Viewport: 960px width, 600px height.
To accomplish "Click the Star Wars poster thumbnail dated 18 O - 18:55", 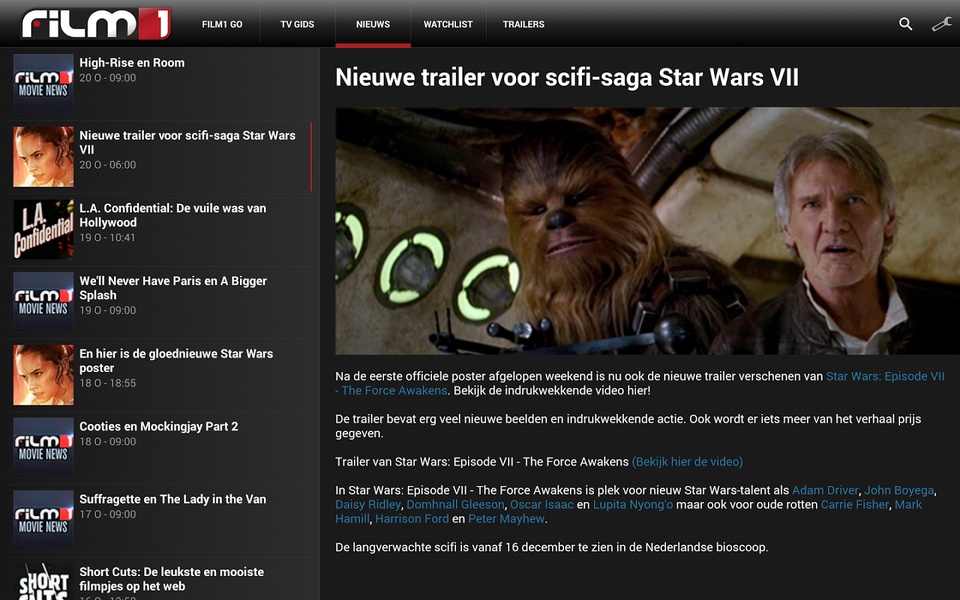I will tap(43, 375).
